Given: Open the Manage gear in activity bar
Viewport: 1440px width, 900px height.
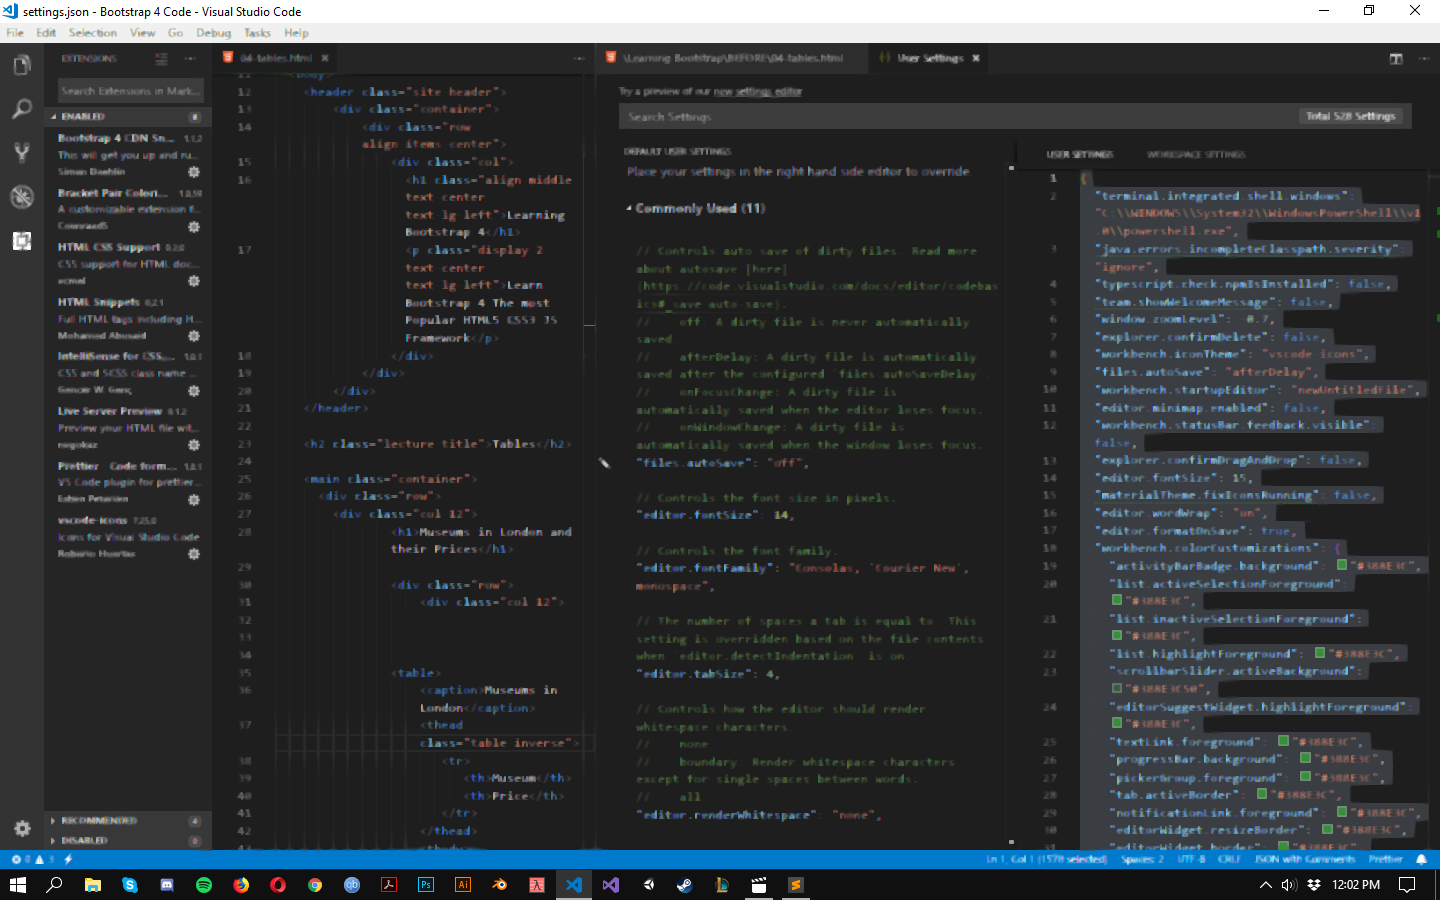Looking at the screenshot, I should click(x=21, y=828).
